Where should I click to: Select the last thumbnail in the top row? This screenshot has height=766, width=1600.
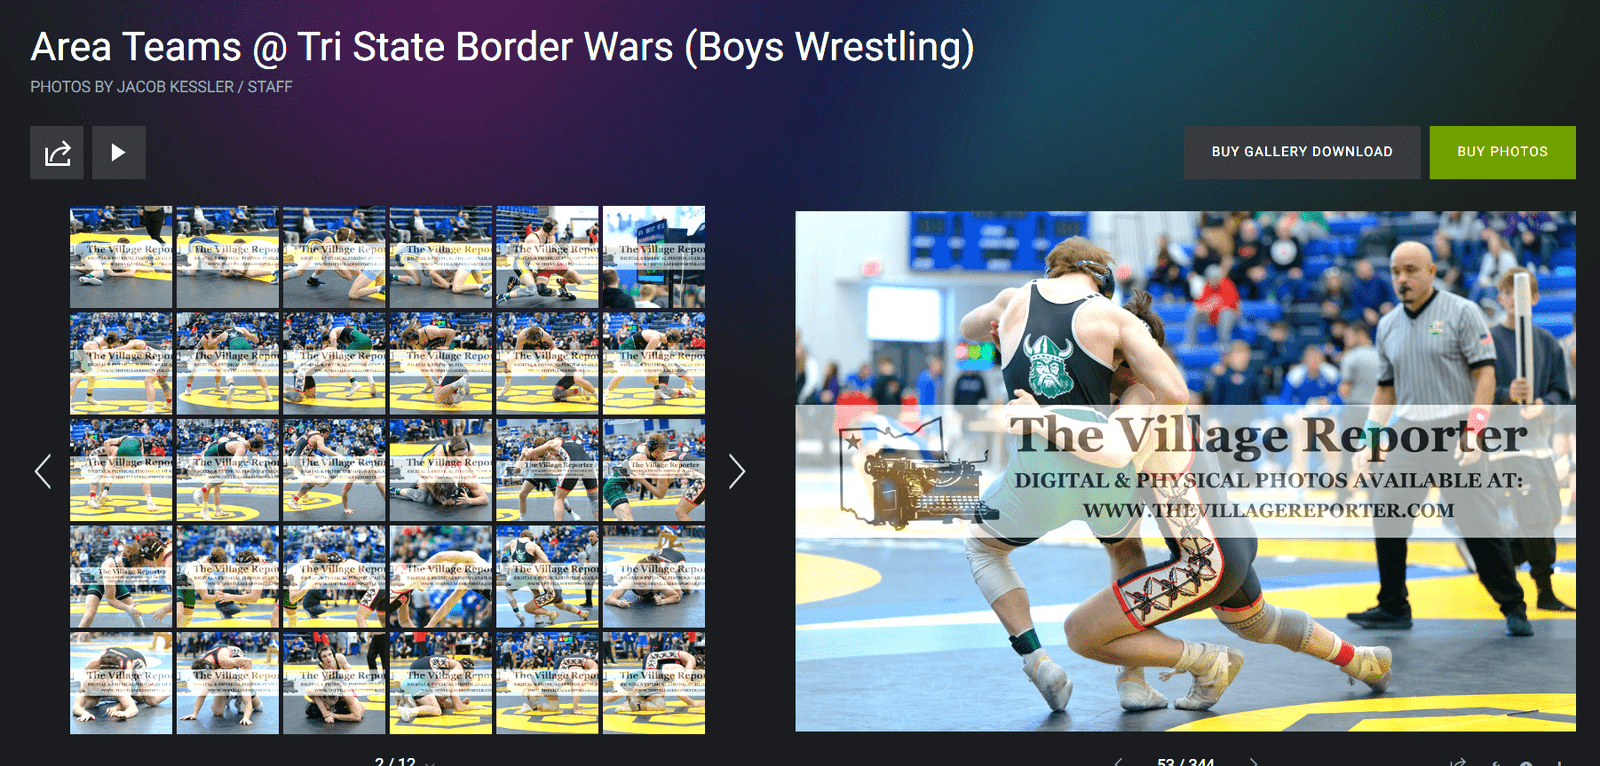click(654, 257)
